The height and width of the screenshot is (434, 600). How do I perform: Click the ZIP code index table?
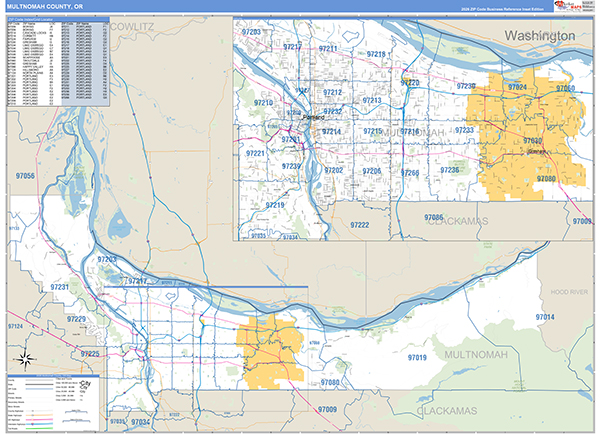(x=58, y=64)
